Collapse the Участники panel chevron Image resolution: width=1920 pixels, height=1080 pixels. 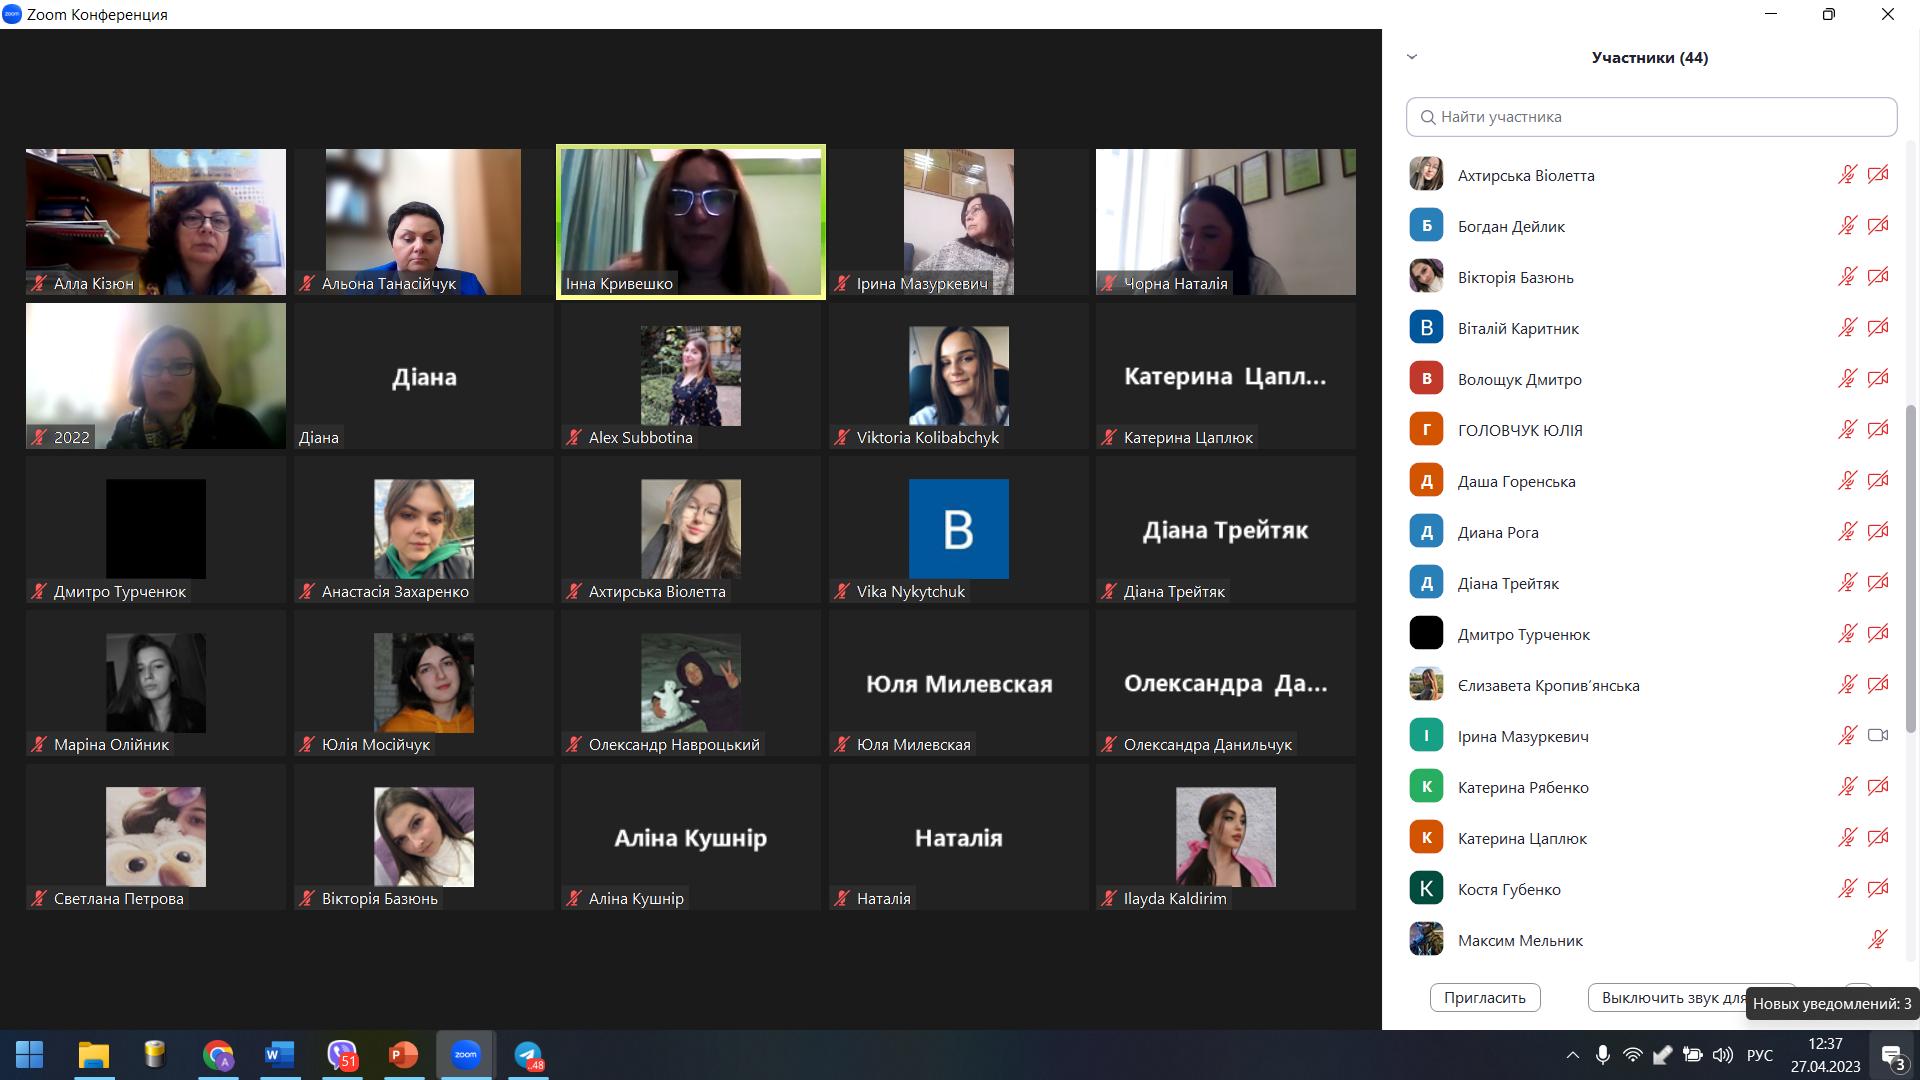(1412, 57)
